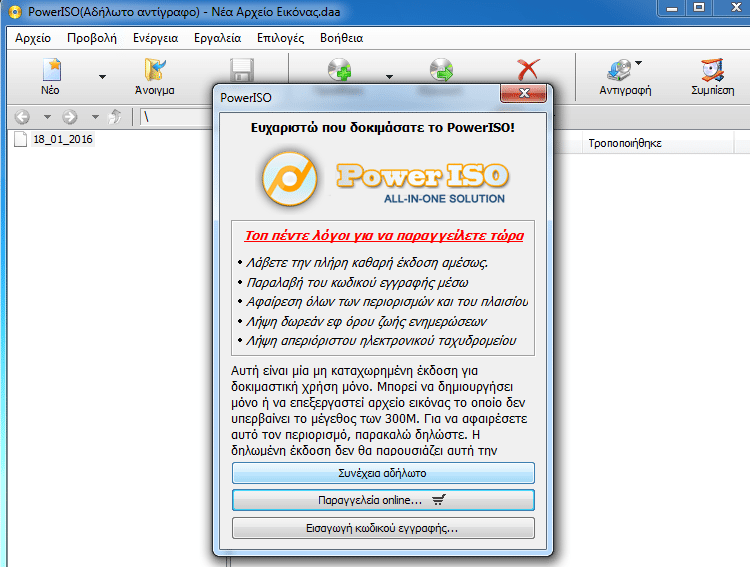Screen dimensions: 750x567
Task: Click the Add files disc icon
Action: coord(340,70)
